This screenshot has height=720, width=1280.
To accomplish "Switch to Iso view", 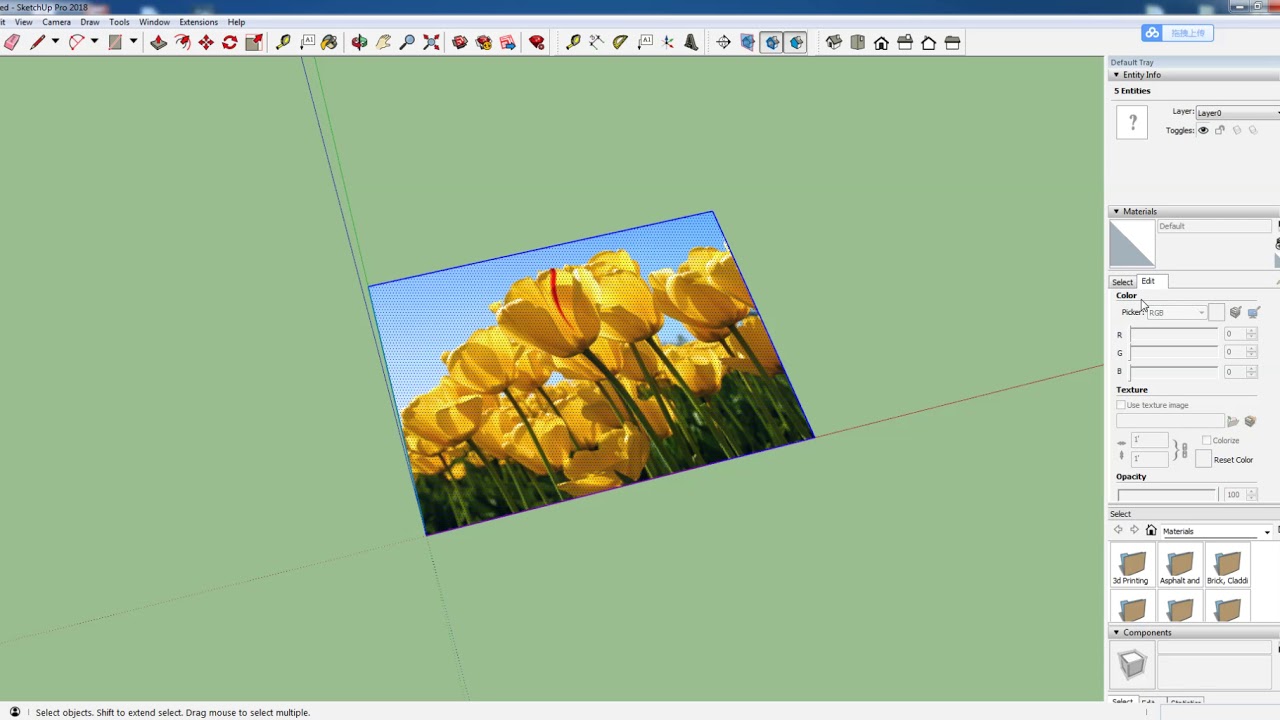I will [x=833, y=42].
